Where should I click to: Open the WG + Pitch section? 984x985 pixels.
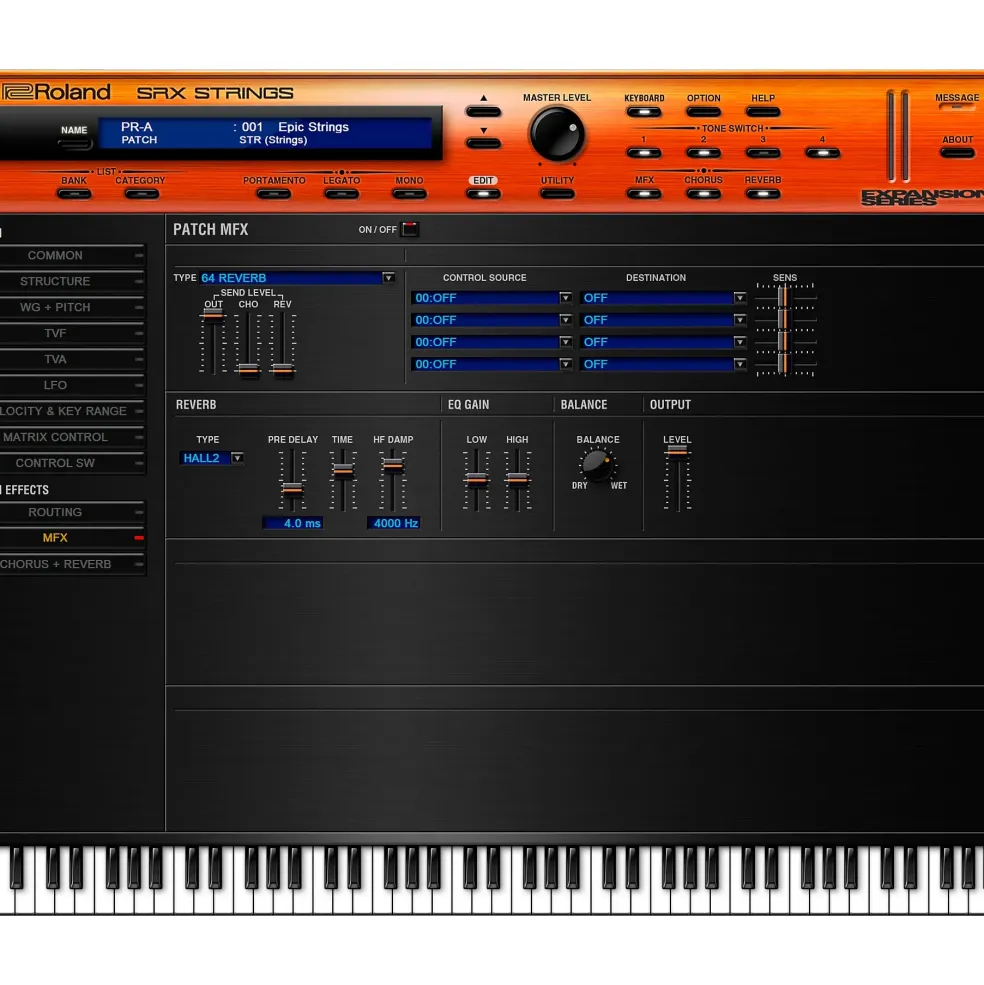tap(72, 307)
